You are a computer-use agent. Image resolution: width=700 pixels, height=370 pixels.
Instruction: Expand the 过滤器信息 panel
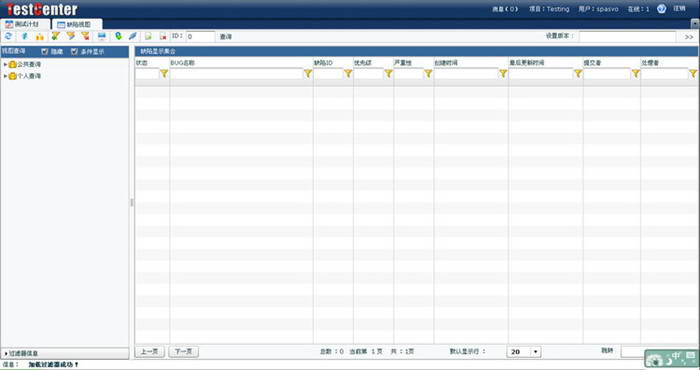(65, 353)
